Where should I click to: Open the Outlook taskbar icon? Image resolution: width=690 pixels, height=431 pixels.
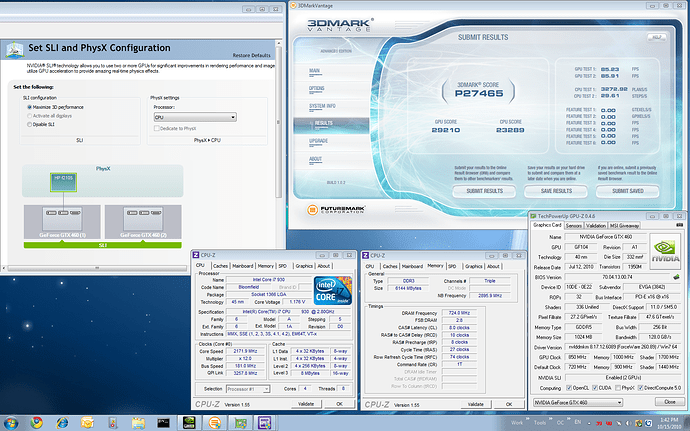click(87, 423)
